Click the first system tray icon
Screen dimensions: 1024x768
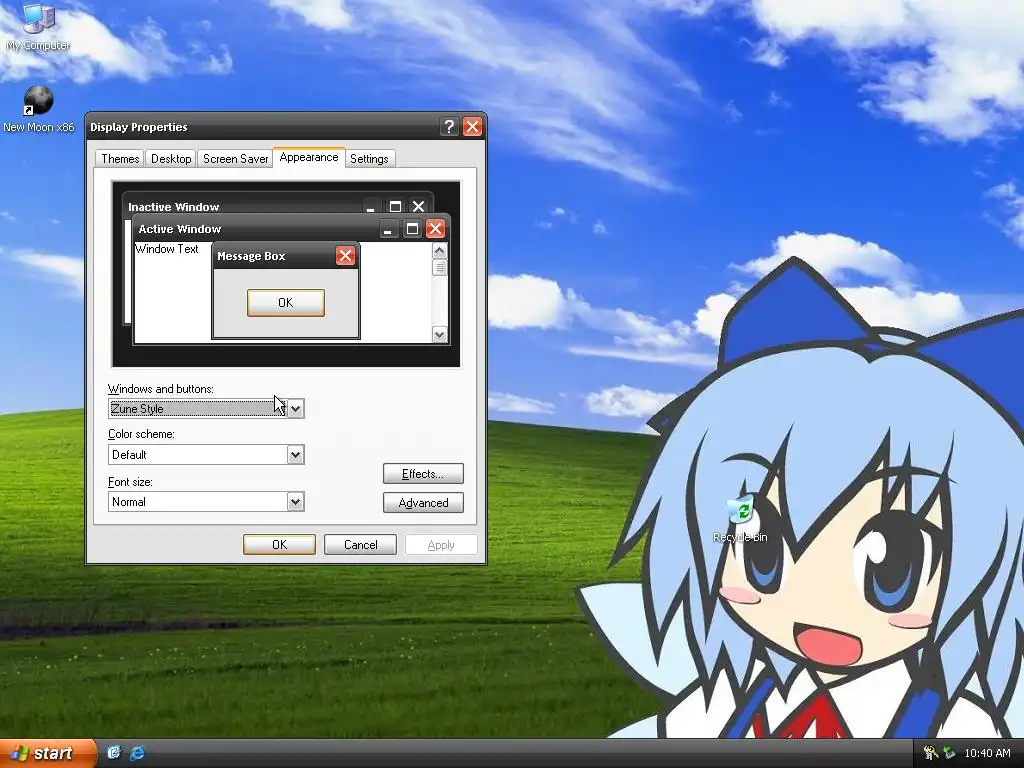[x=931, y=753]
